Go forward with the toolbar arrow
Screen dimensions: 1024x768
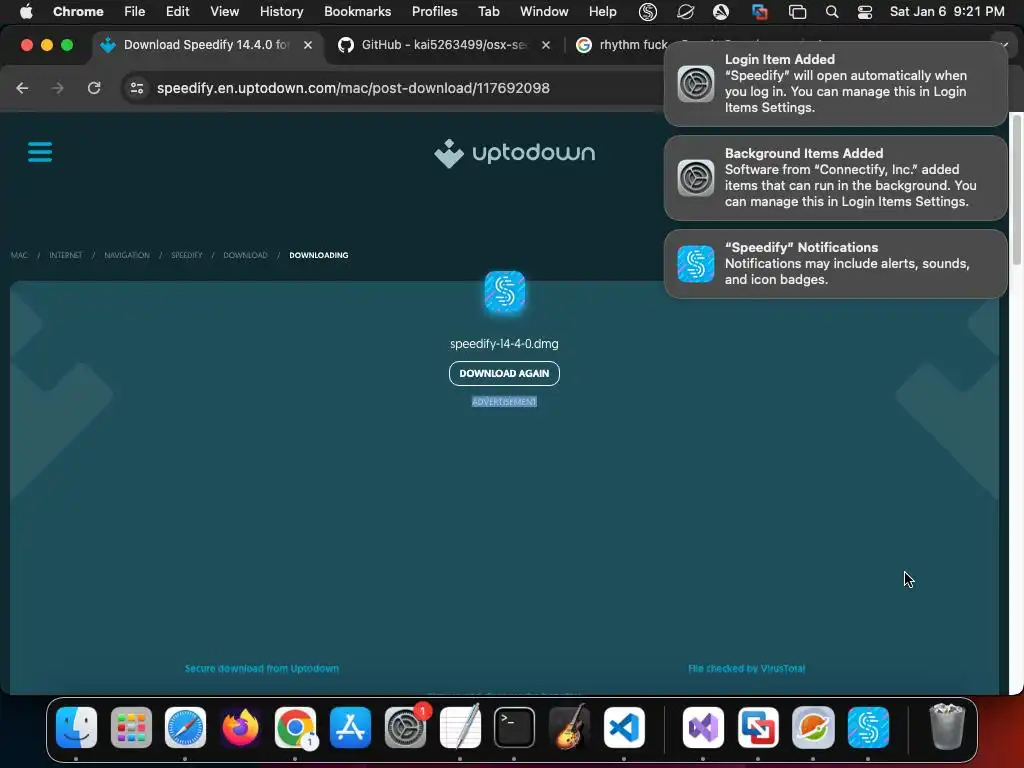[58, 88]
